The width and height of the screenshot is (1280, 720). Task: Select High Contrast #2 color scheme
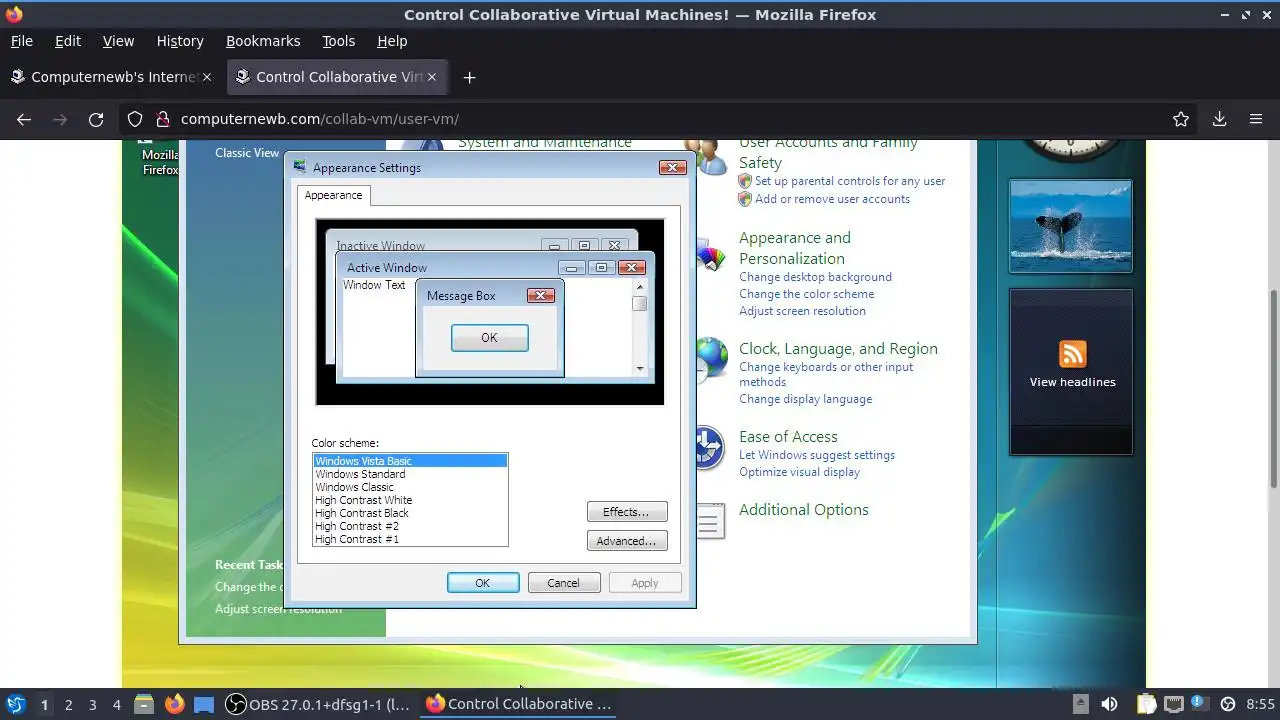pyautogui.click(x=410, y=526)
